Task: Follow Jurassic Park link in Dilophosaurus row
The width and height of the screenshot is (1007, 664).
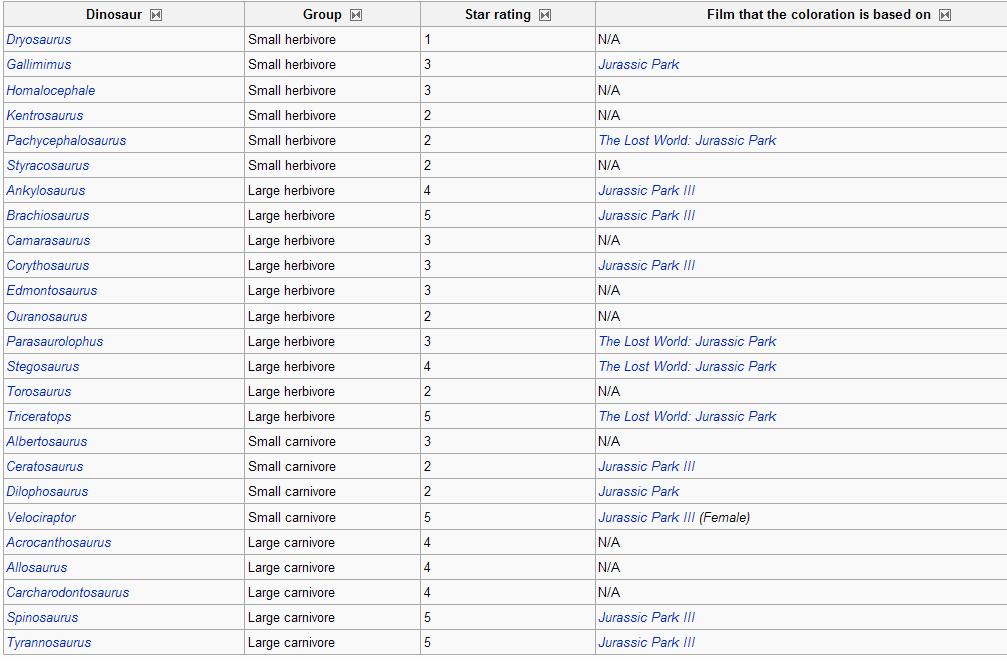Action: point(638,492)
